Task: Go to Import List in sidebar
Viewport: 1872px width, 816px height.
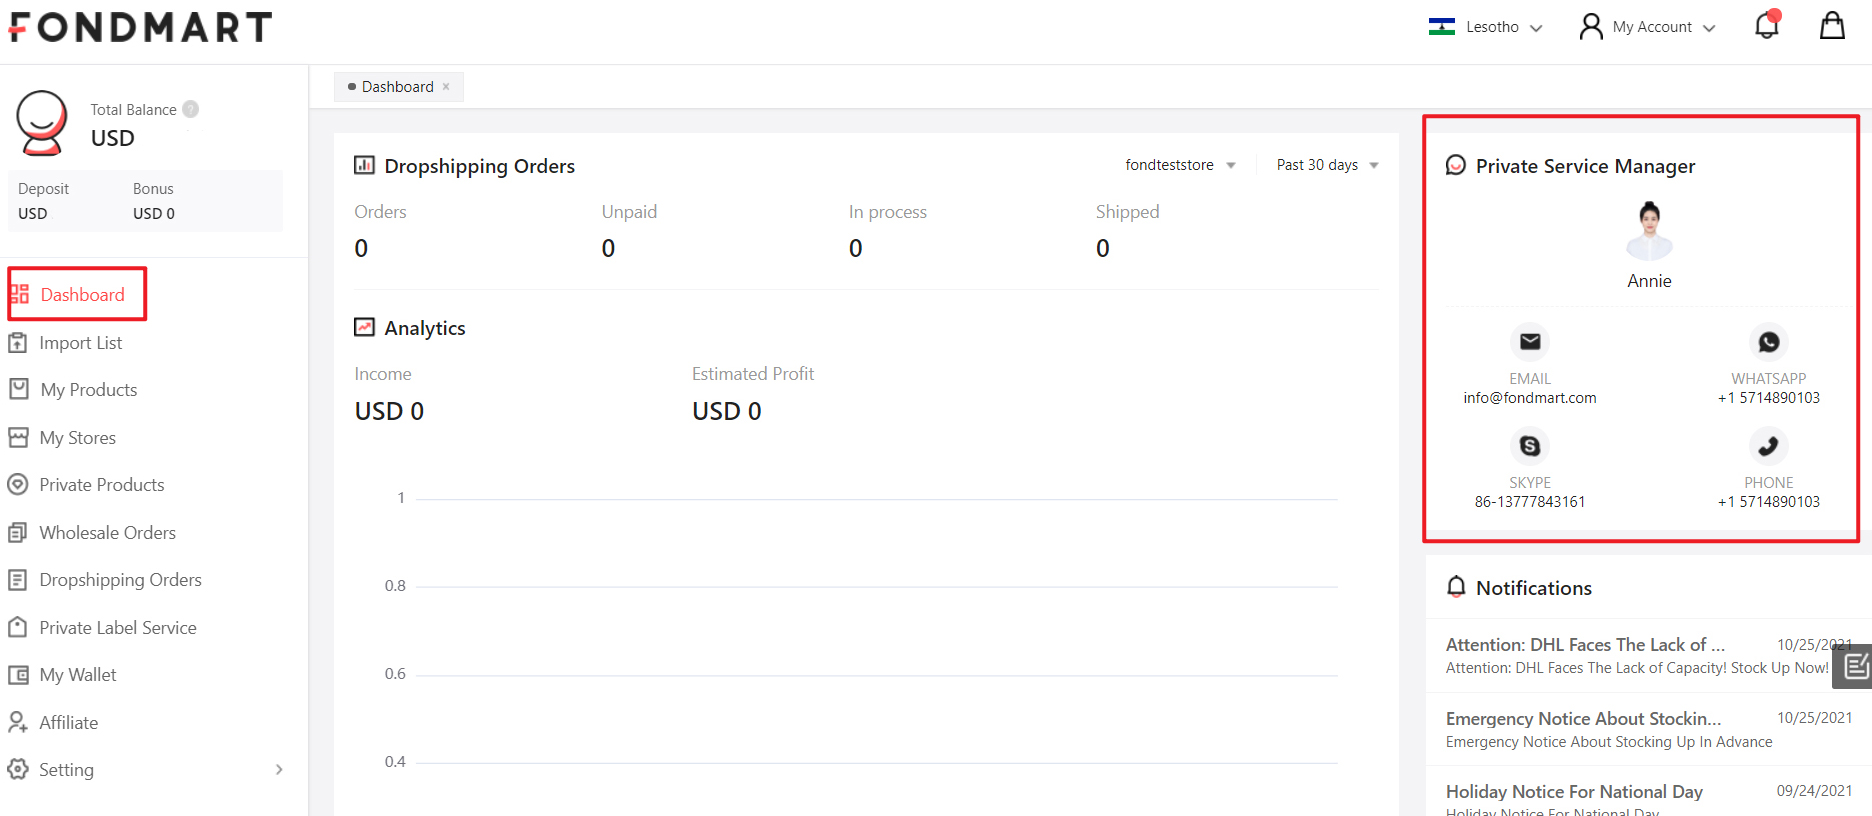Action: point(80,343)
